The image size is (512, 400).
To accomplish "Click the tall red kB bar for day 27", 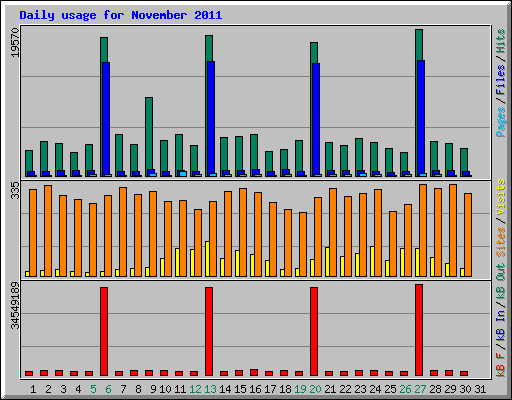I will [x=419, y=330].
